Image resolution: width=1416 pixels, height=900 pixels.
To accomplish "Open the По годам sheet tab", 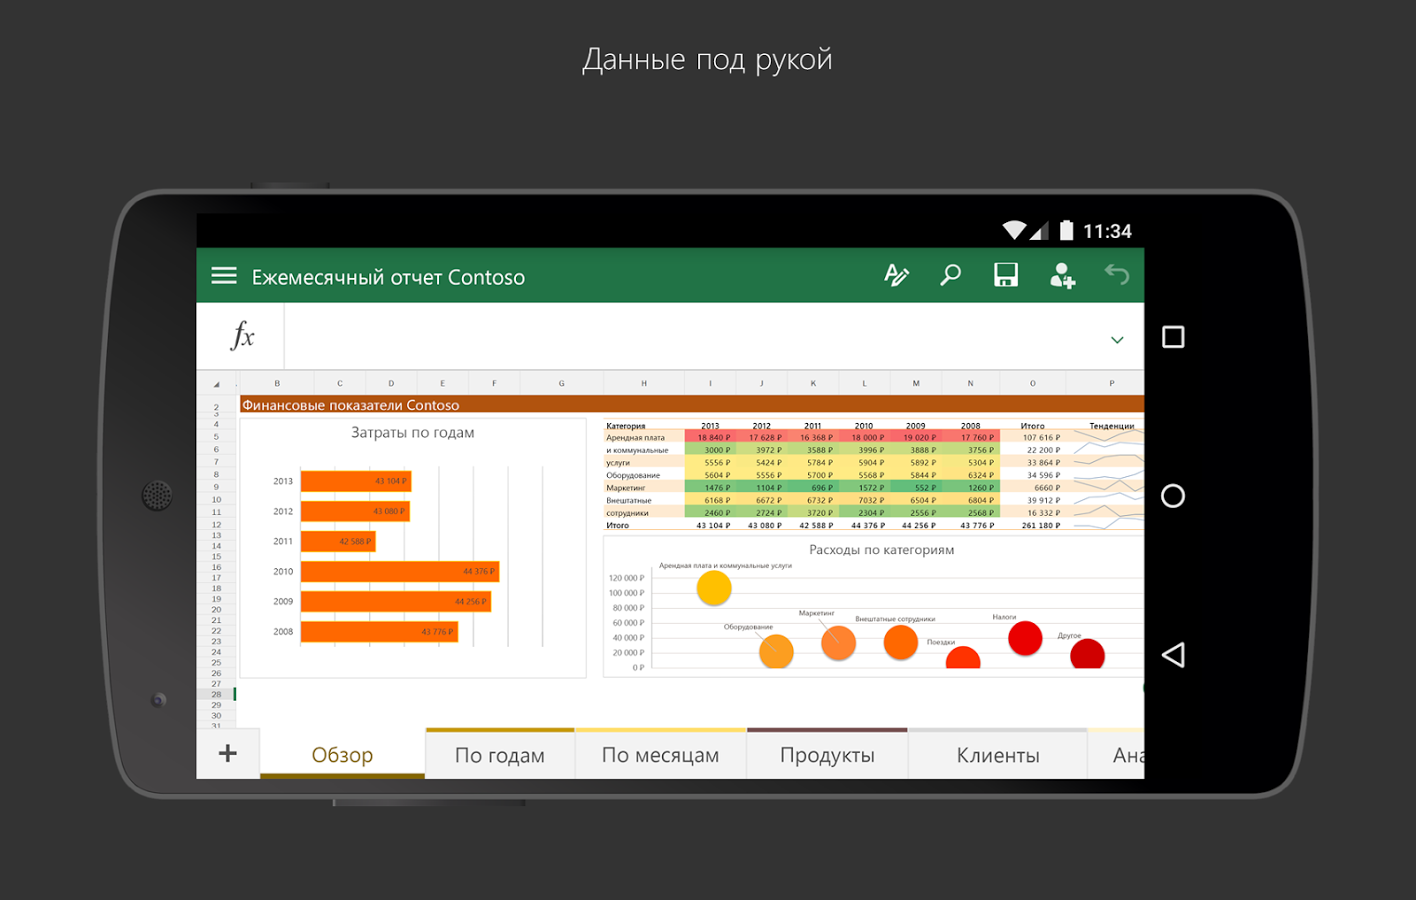I will click(500, 755).
